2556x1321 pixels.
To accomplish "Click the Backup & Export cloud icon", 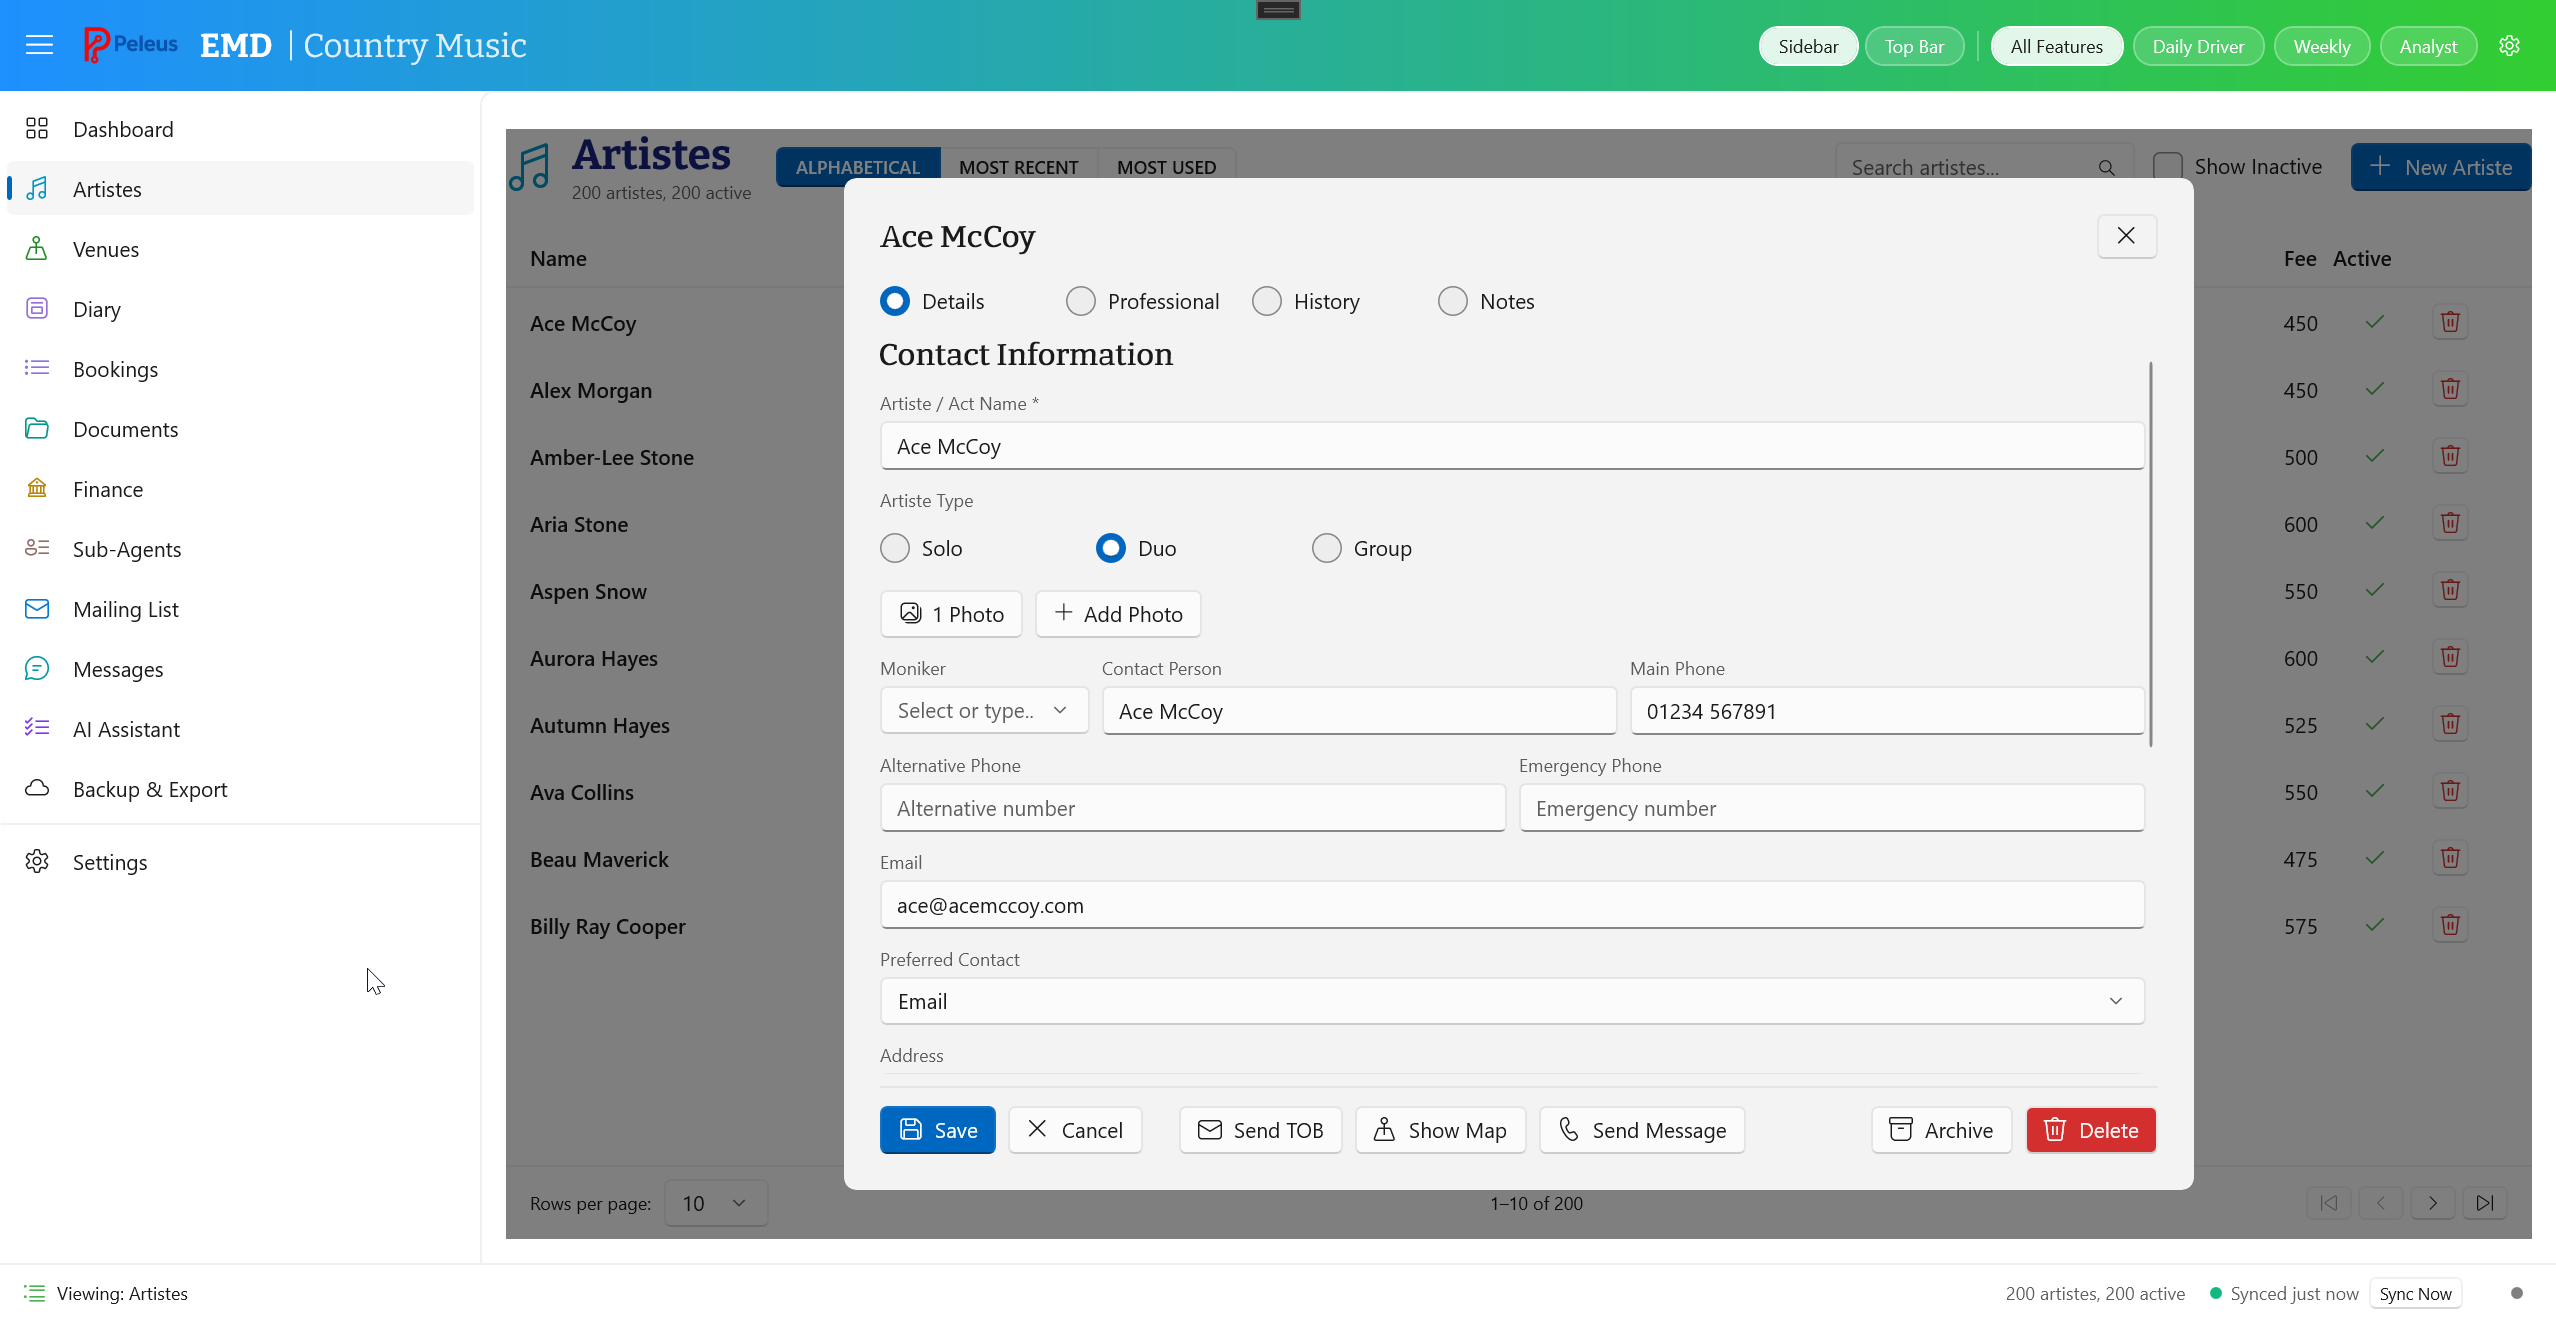I will tap(37, 788).
